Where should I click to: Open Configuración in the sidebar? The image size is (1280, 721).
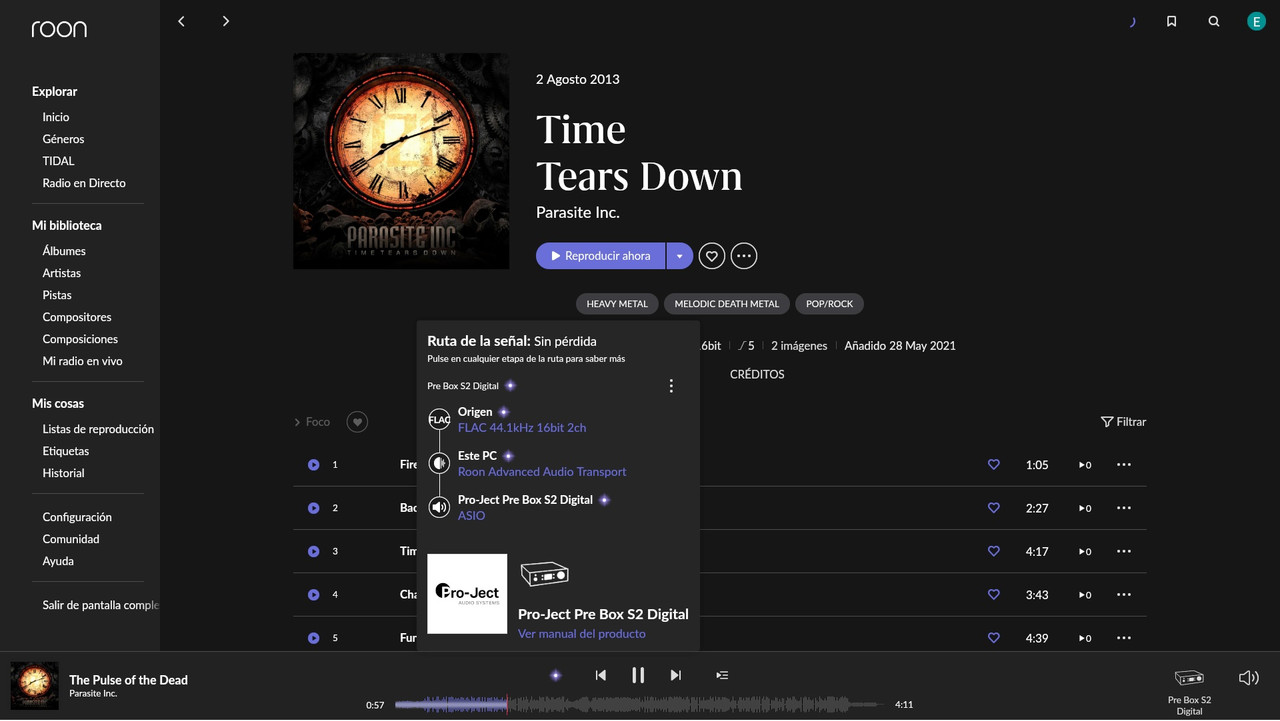click(77, 517)
